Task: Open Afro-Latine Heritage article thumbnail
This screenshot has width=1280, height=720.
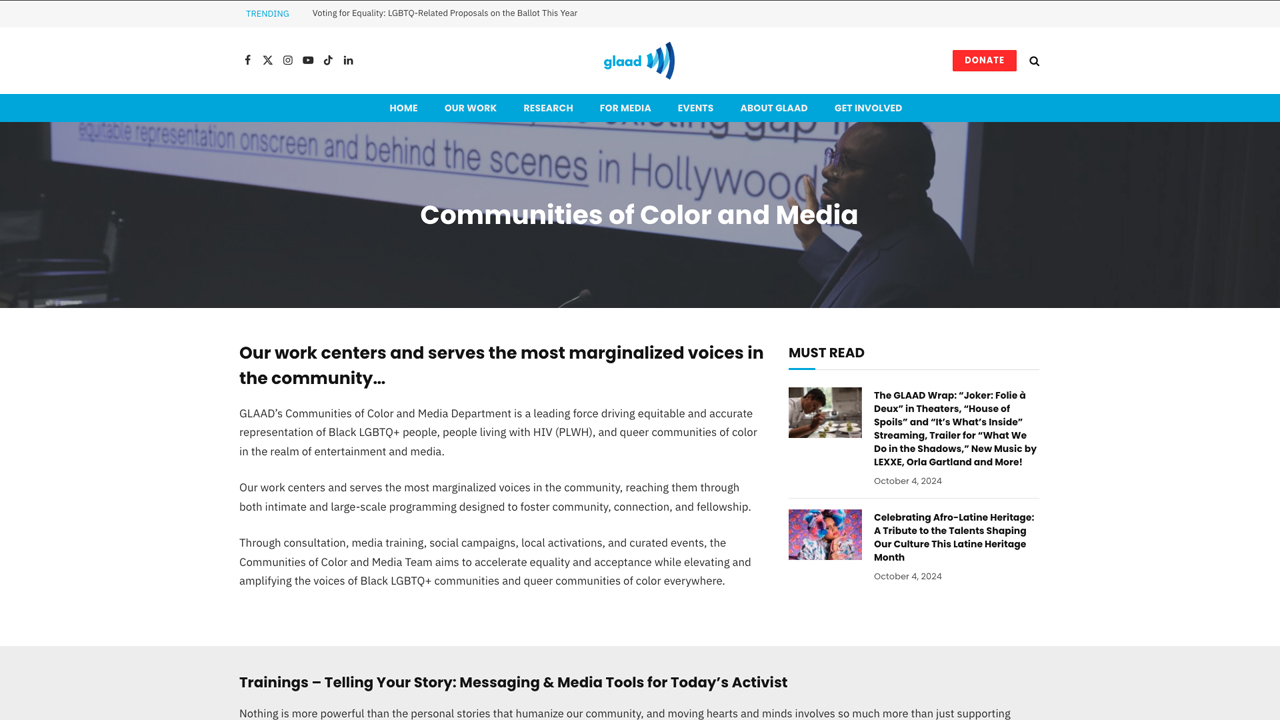Action: (825, 534)
